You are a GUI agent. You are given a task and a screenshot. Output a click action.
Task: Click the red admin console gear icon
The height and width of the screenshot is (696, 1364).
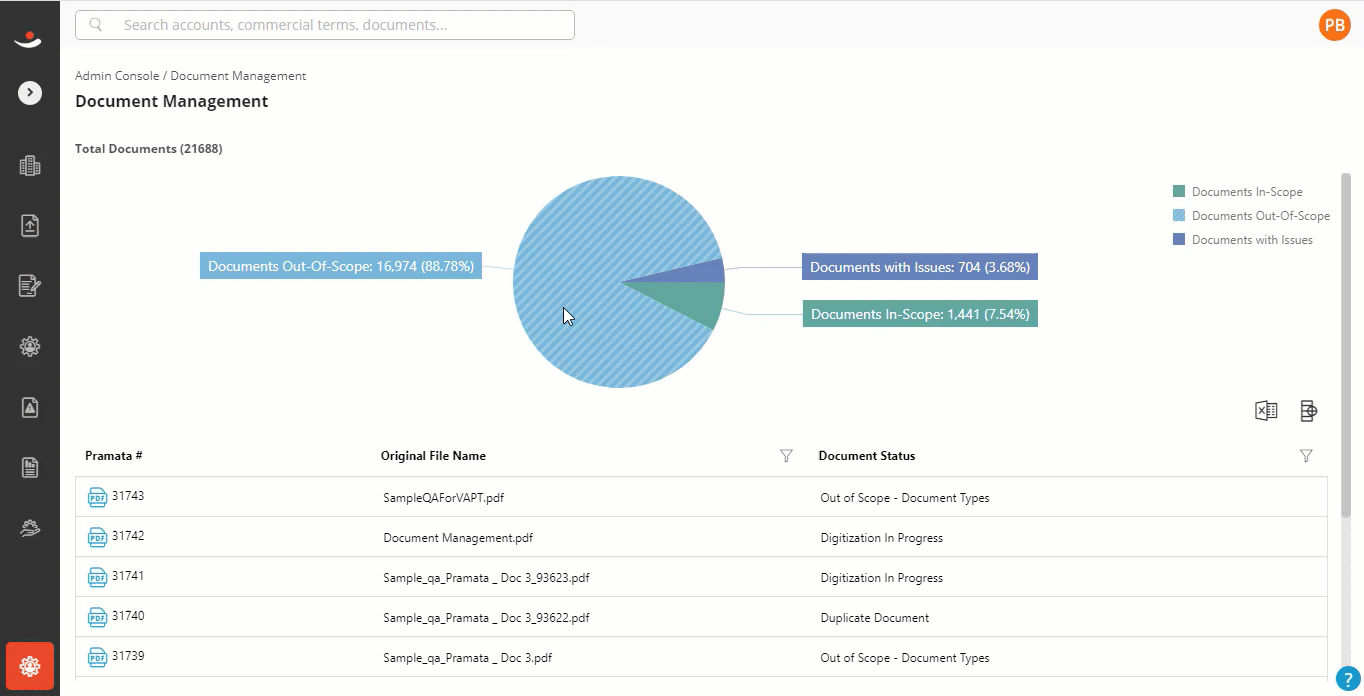point(30,666)
